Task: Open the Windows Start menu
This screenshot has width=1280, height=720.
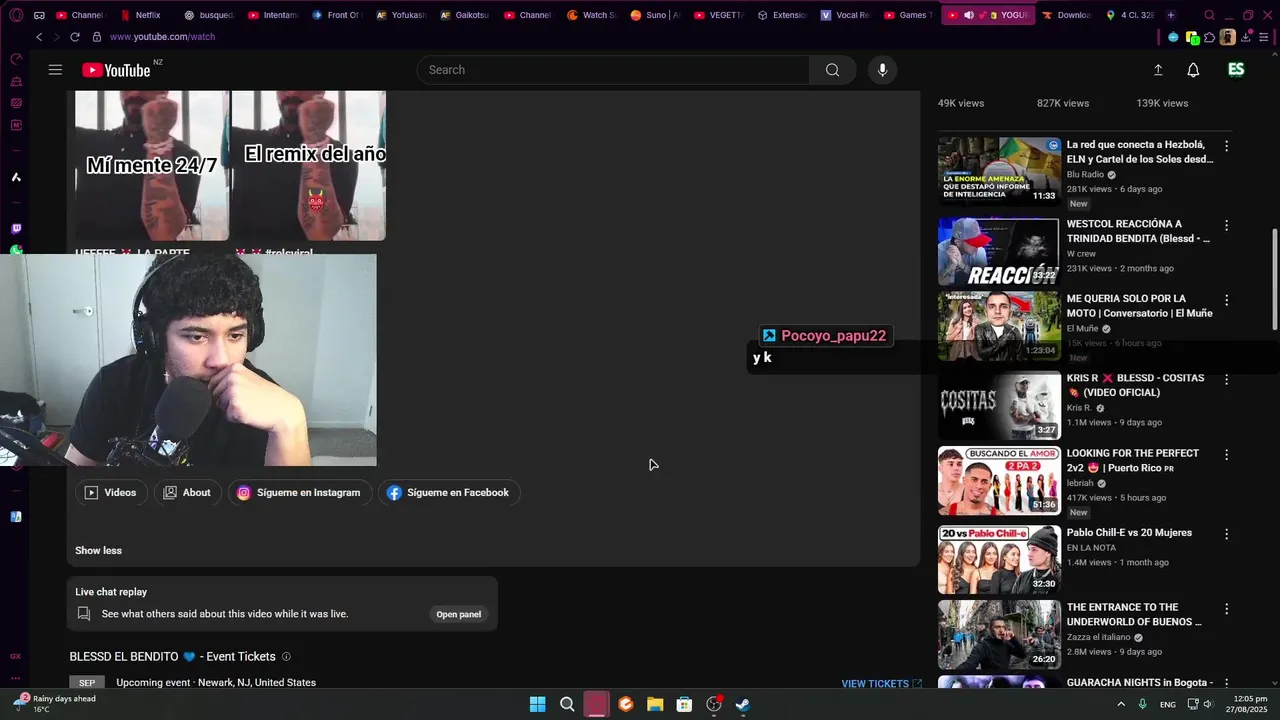Action: (x=537, y=704)
